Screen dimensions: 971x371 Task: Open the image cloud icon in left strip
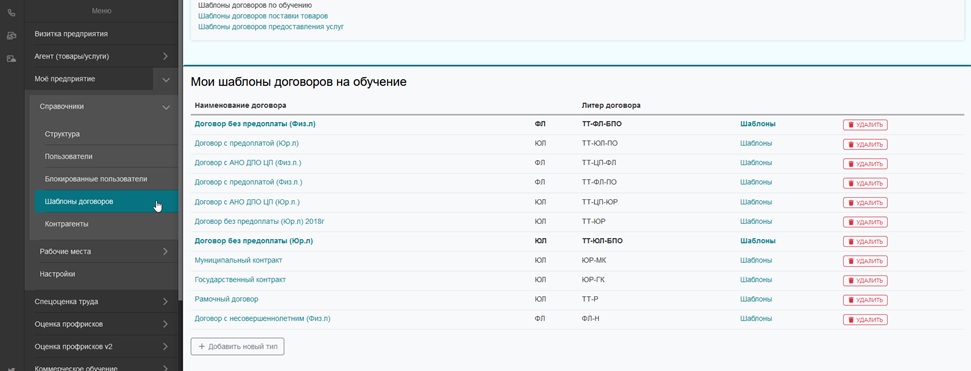click(11, 58)
